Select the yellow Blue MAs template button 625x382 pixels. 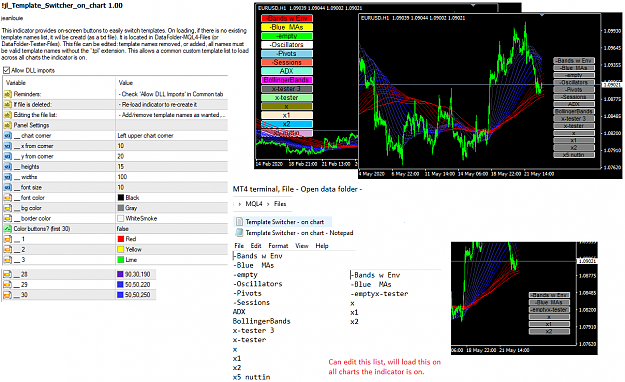[287, 27]
